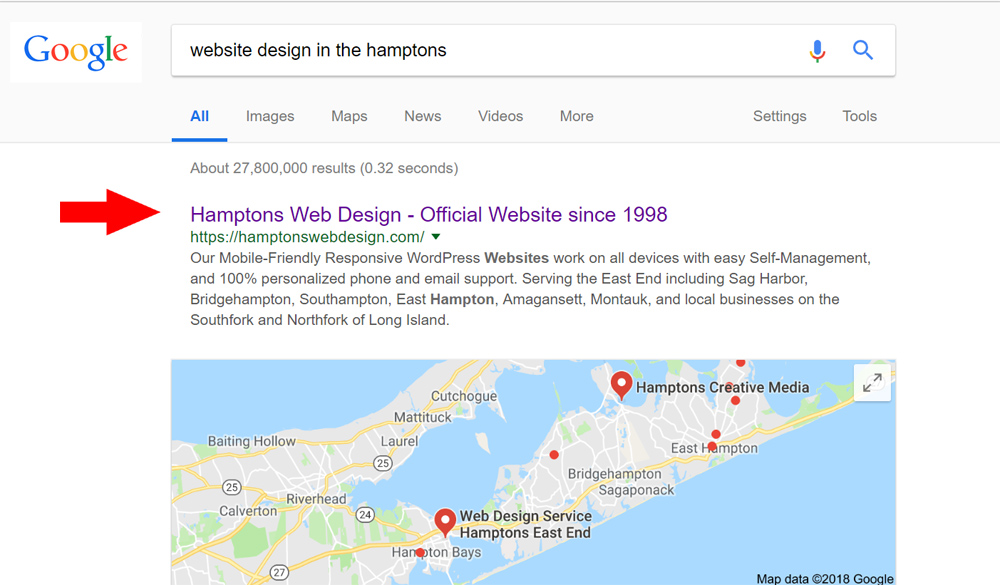Click route 25 shield near Calverton

(x=231, y=487)
